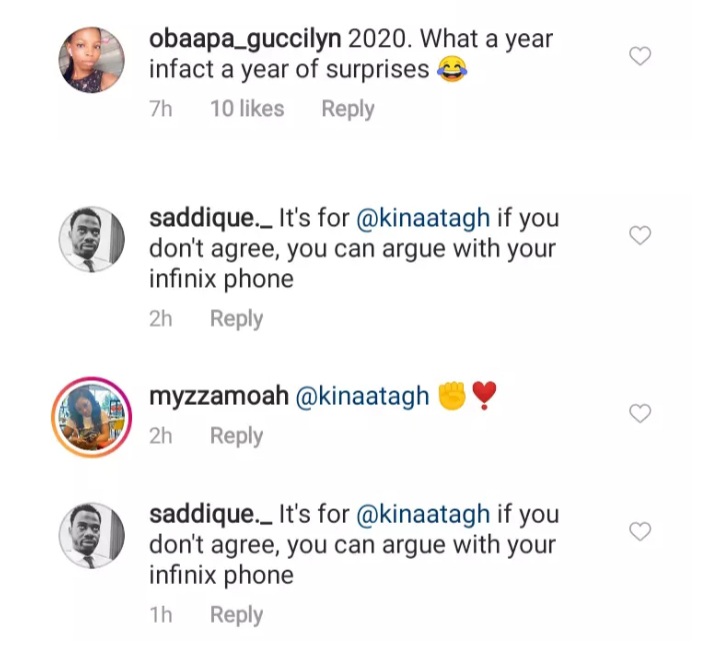
Task: Tap saddique._'s avatar on the 1h comment
Action: [x=94, y=535]
